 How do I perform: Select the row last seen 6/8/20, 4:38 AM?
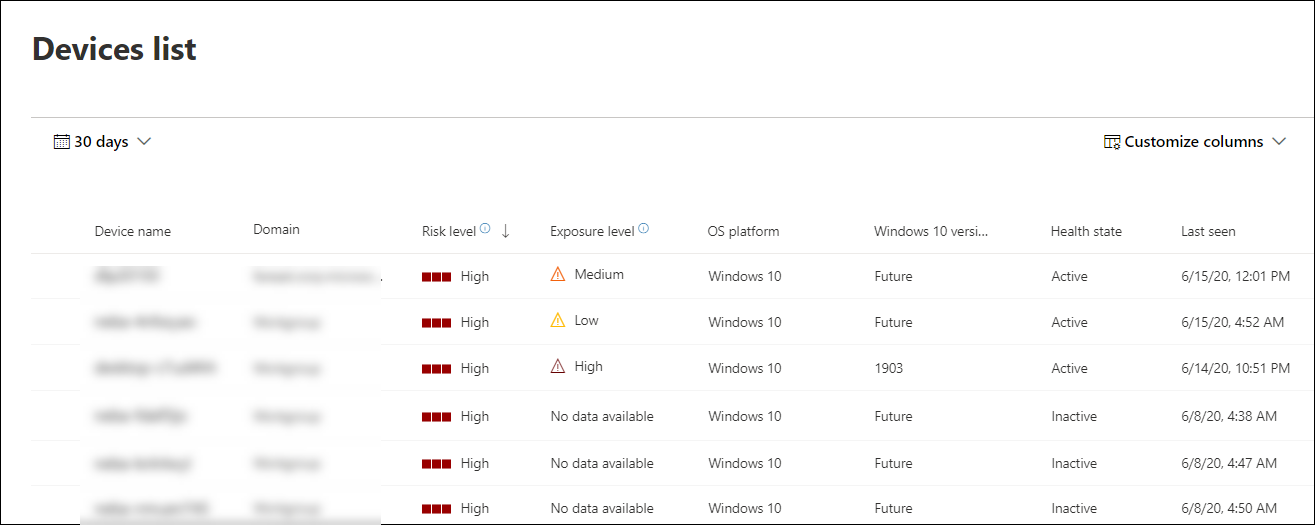pyautogui.click(x=1228, y=416)
